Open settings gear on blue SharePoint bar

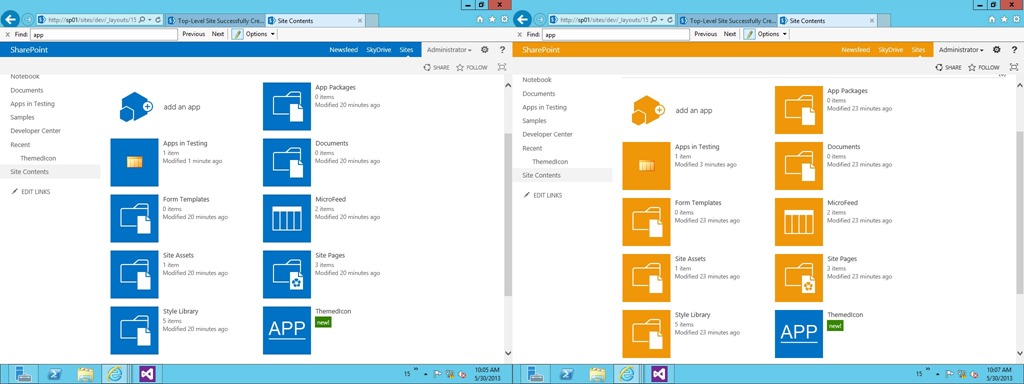click(485, 50)
